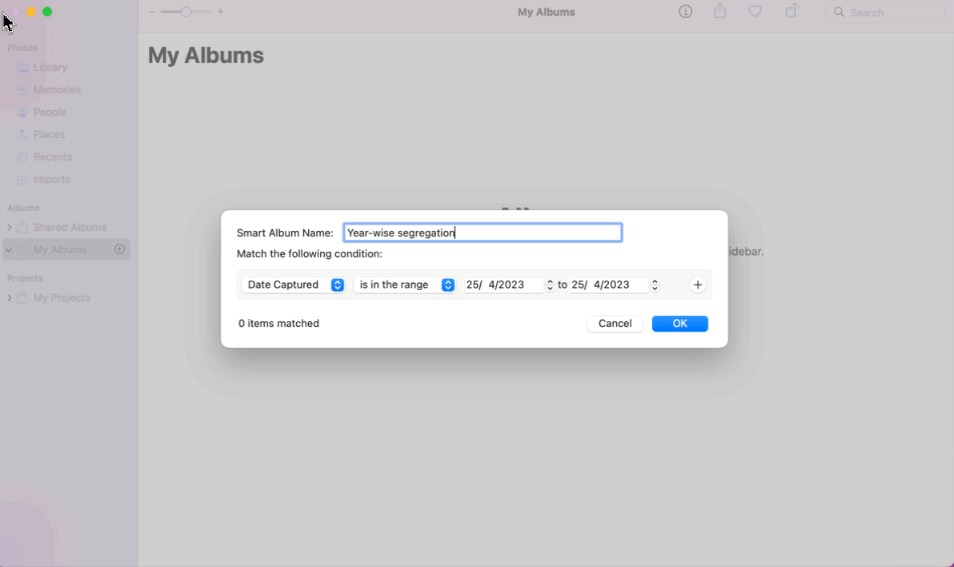
Task: Click the end date field after 'to'
Action: point(608,285)
